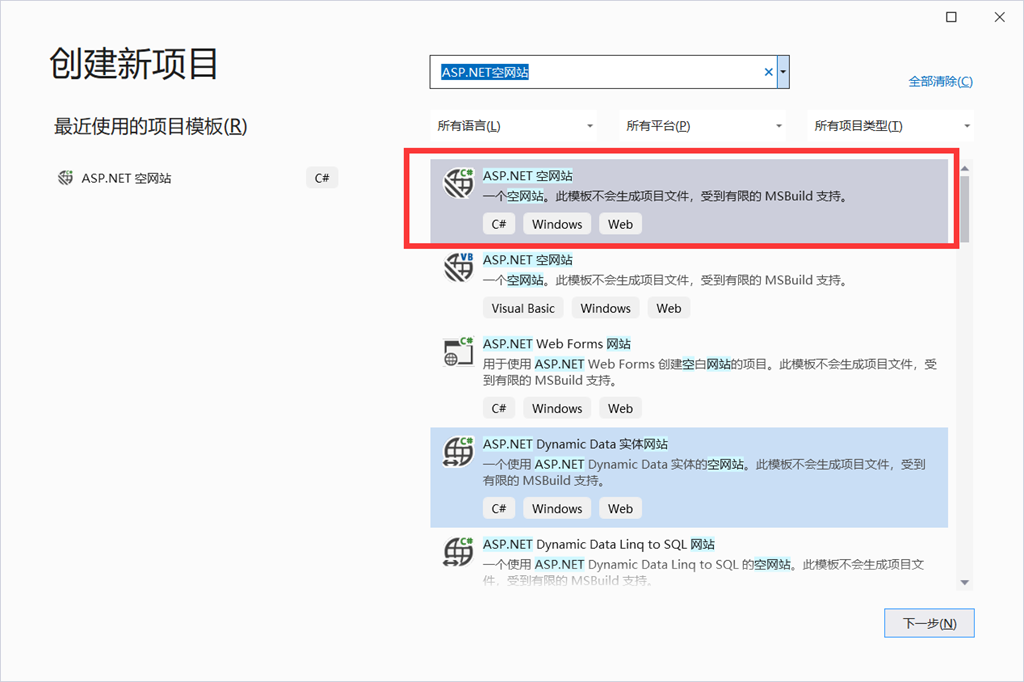Viewport: 1024px width, 682px height.
Task: Expand the search history dropdown arrow
Action: (x=783, y=72)
